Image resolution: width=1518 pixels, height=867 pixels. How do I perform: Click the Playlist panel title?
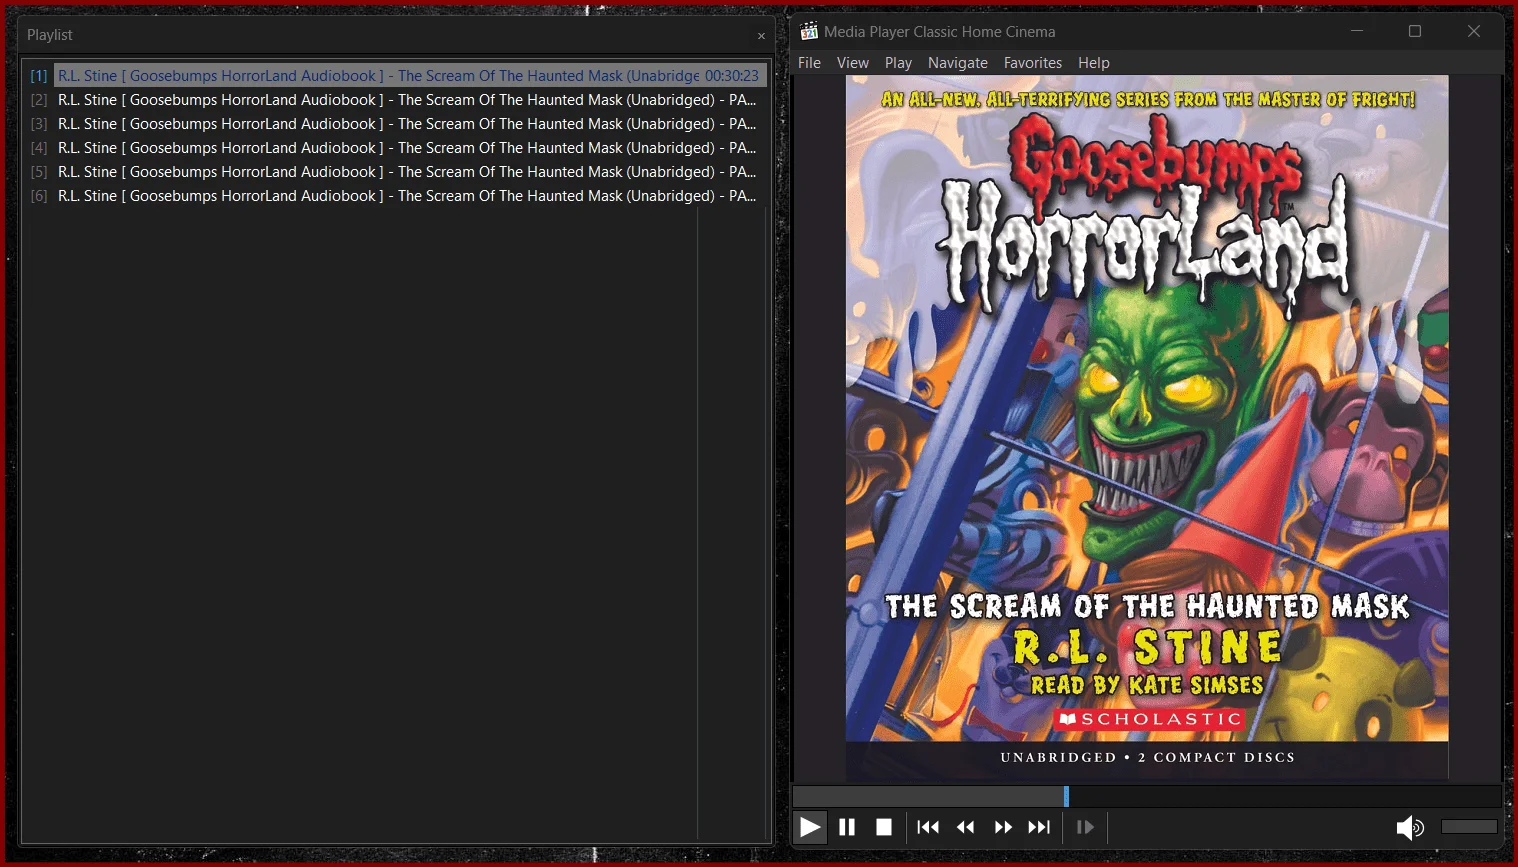50,35
